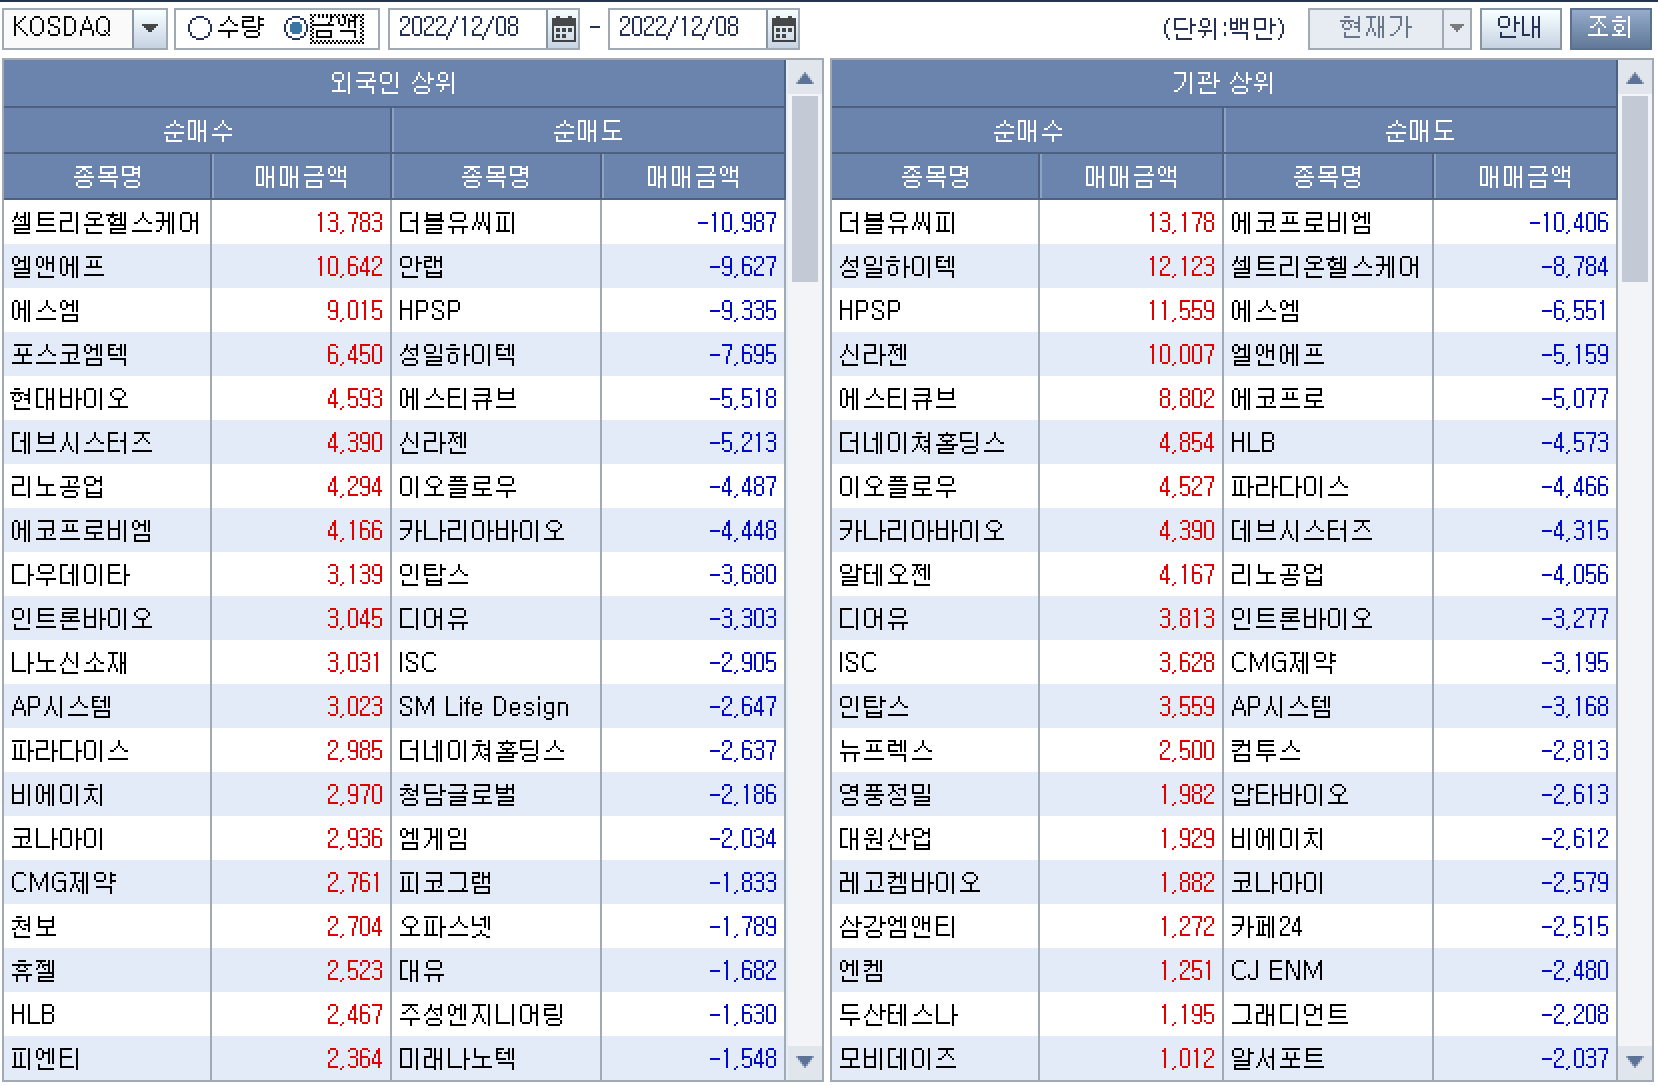Select 미래나노텍 row
This screenshot has height=1086, width=1658.
(x=497, y=1059)
